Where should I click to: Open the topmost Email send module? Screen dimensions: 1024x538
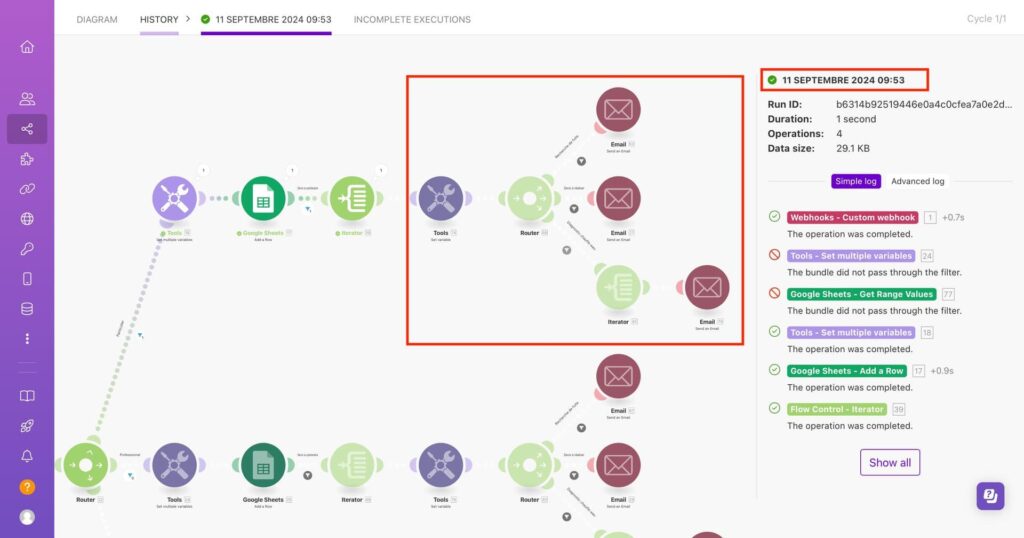click(x=618, y=109)
